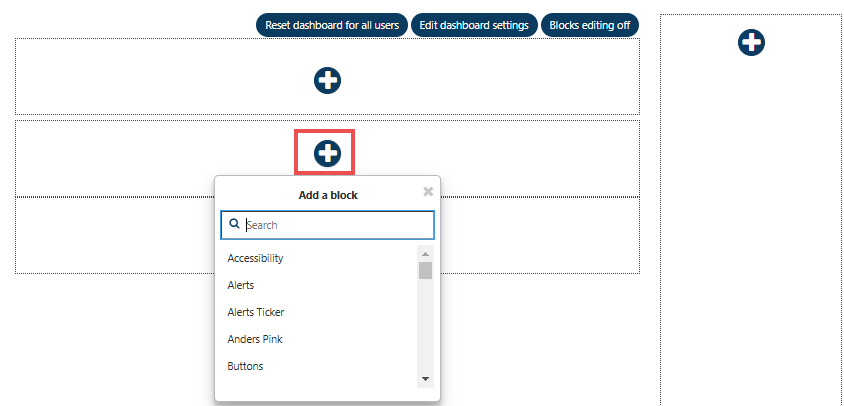Pick the Anders Pink block
The height and width of the screenshot is (406, 844).
254,339
